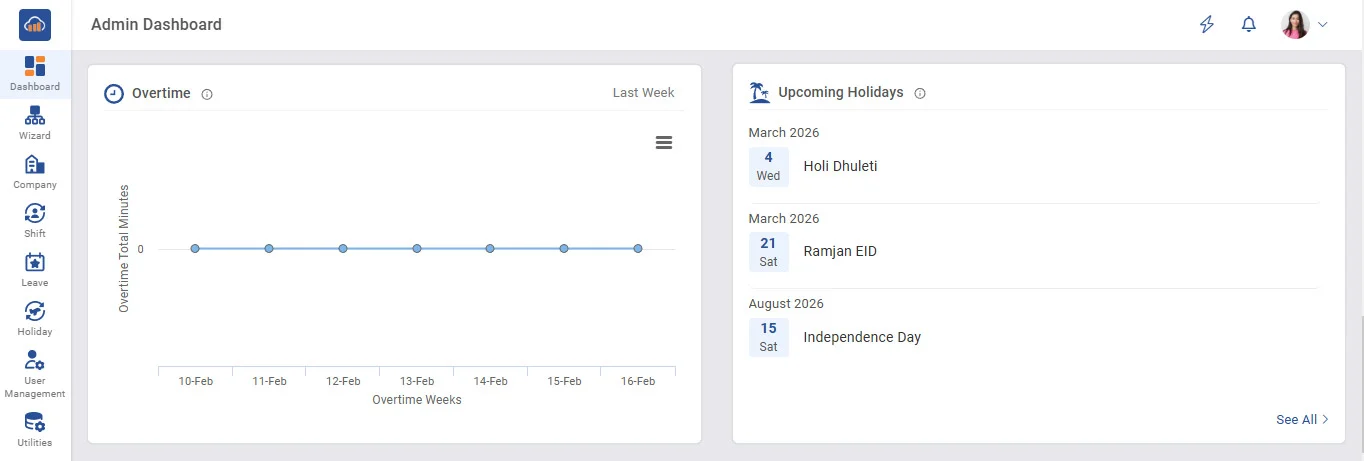Click the user profile avatar
This screenshot has width=1364, height=461.
(x=1295, y=25)
